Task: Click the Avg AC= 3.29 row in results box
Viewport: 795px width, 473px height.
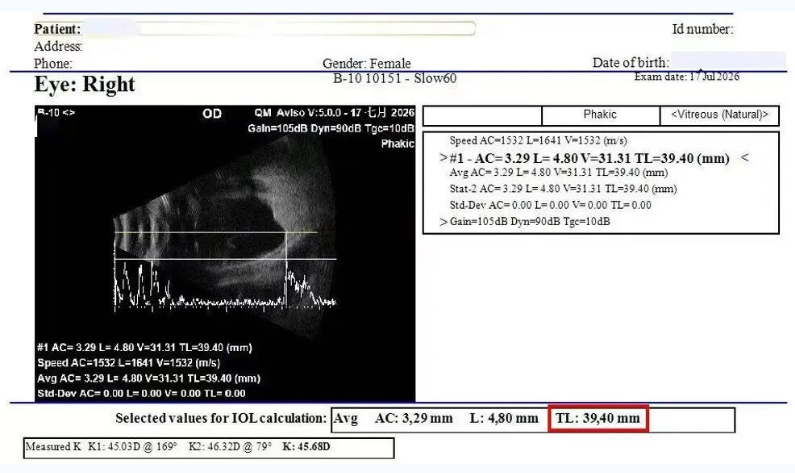Action: 558,172
